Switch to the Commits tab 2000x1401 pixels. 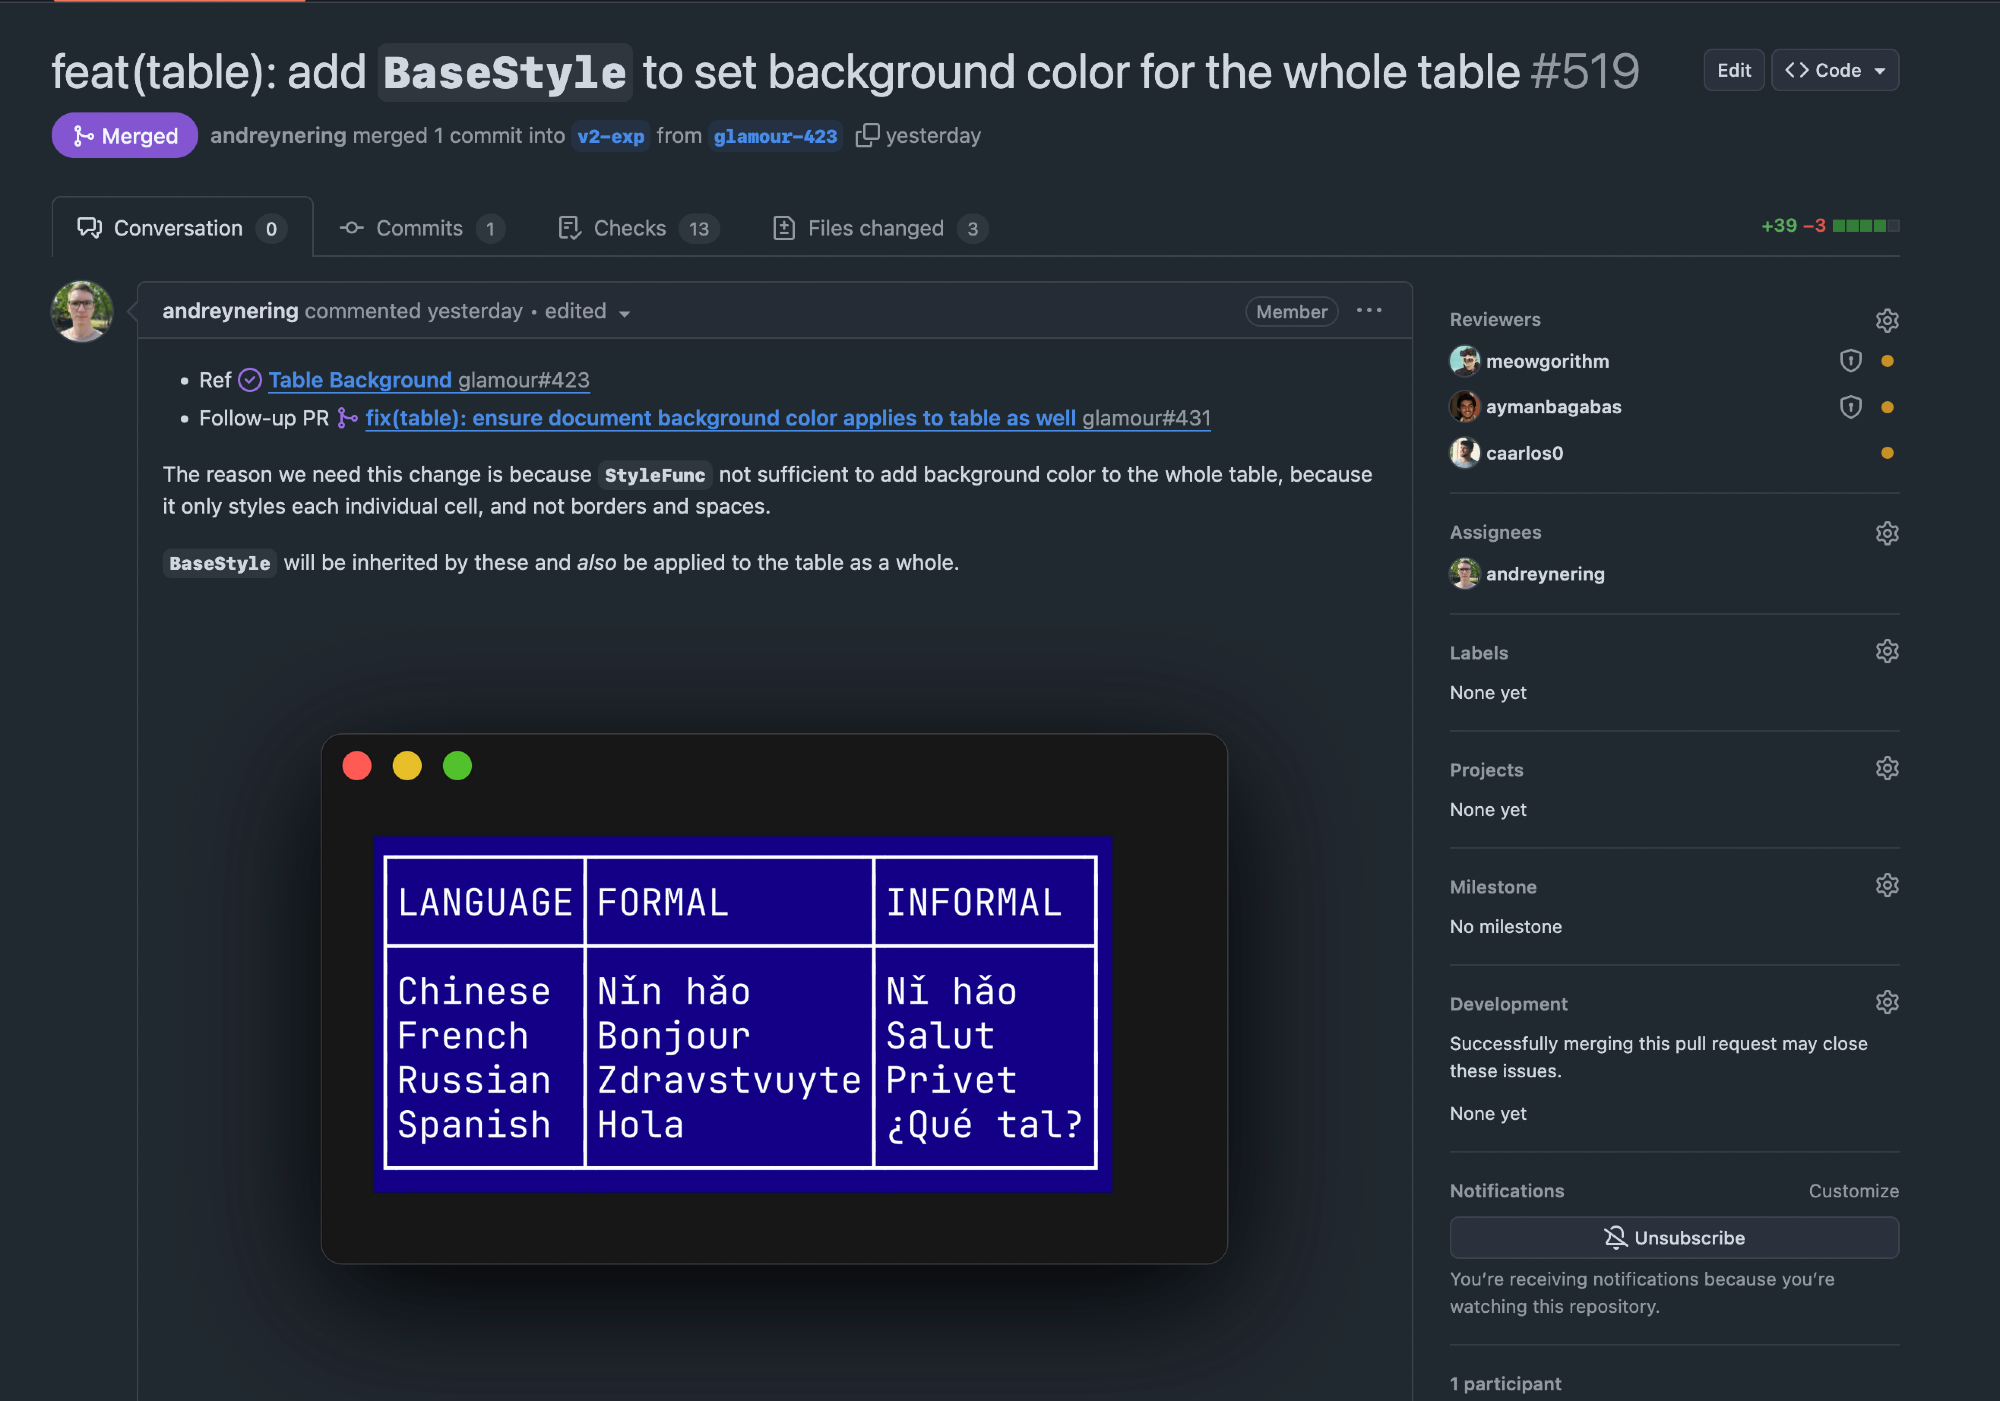(420, 228)
